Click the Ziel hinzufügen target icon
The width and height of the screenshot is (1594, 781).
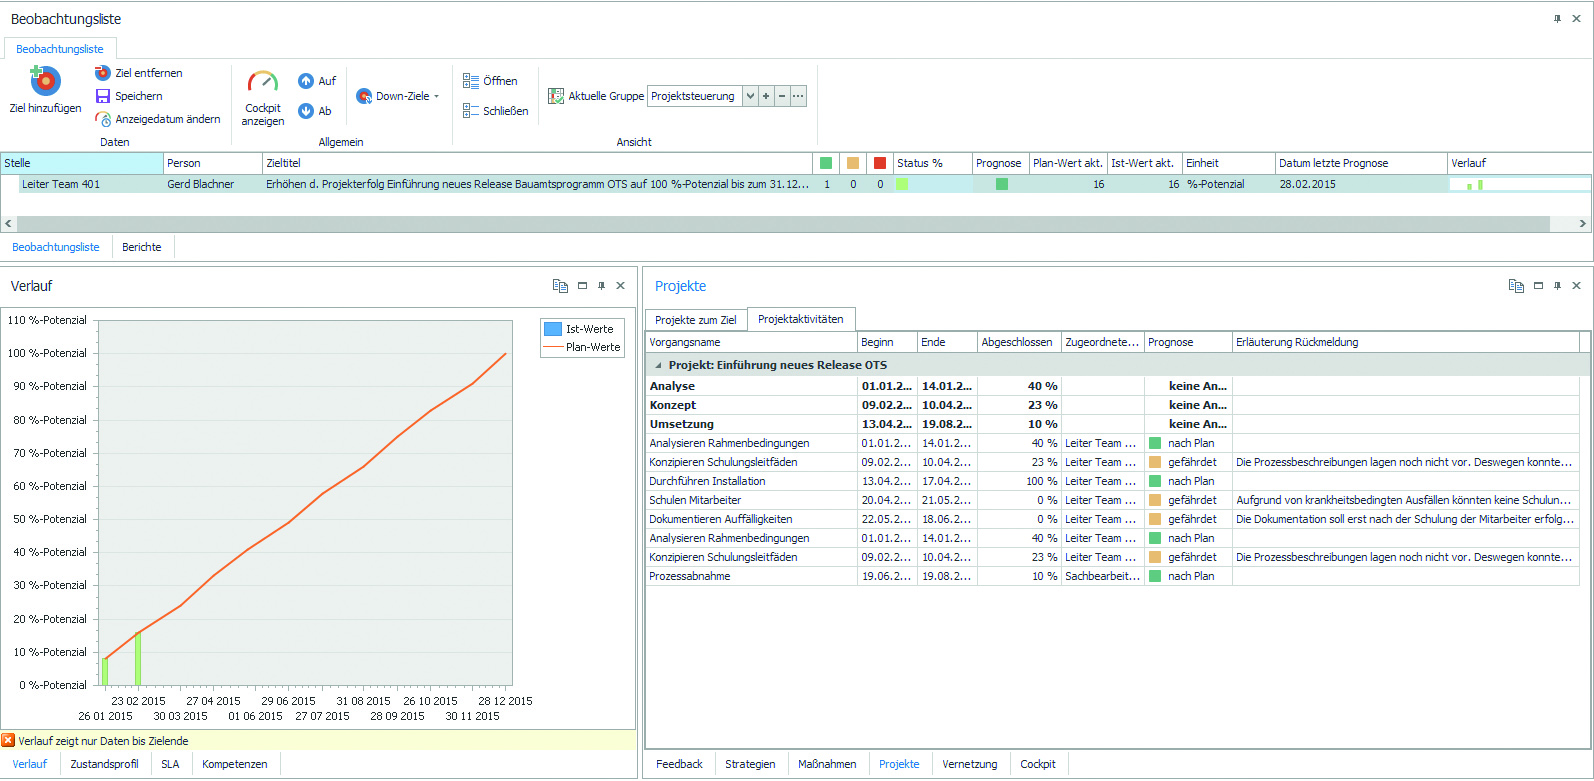pos(45,81)
